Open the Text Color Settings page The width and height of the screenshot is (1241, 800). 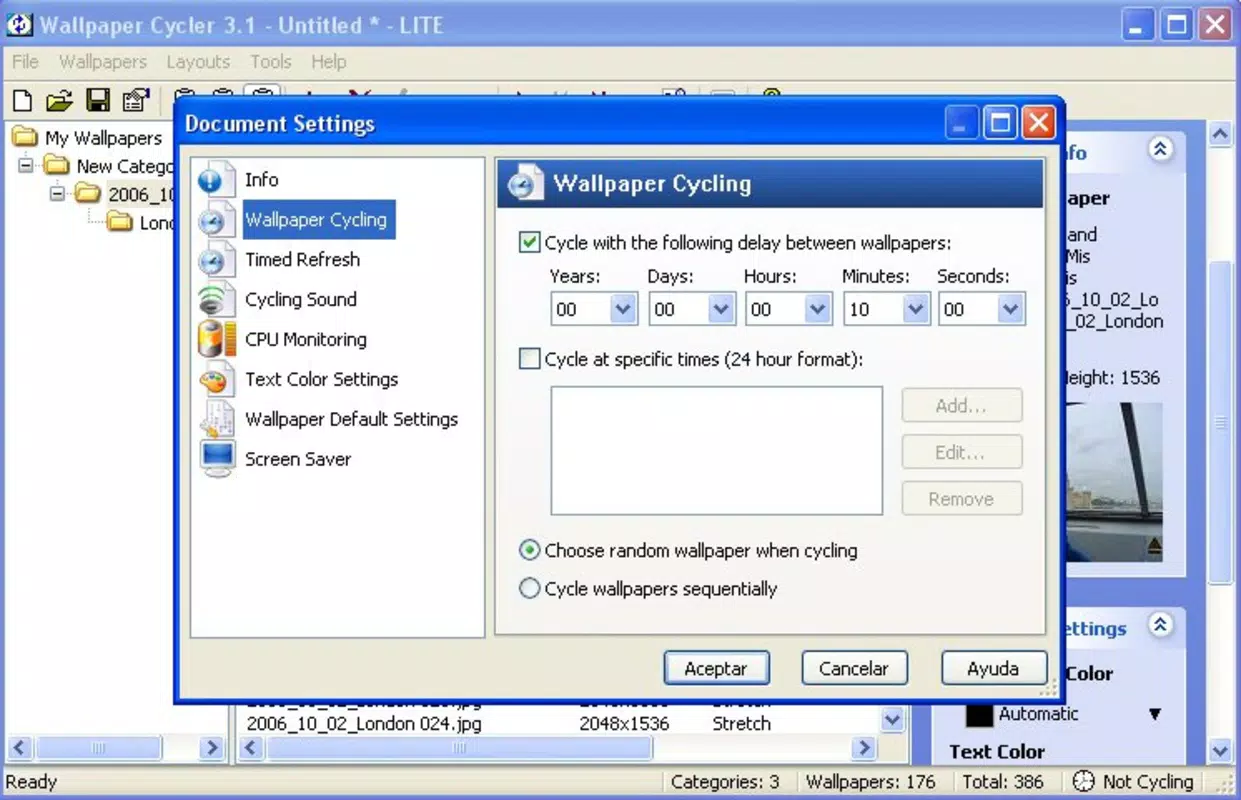tap(322, 379)
